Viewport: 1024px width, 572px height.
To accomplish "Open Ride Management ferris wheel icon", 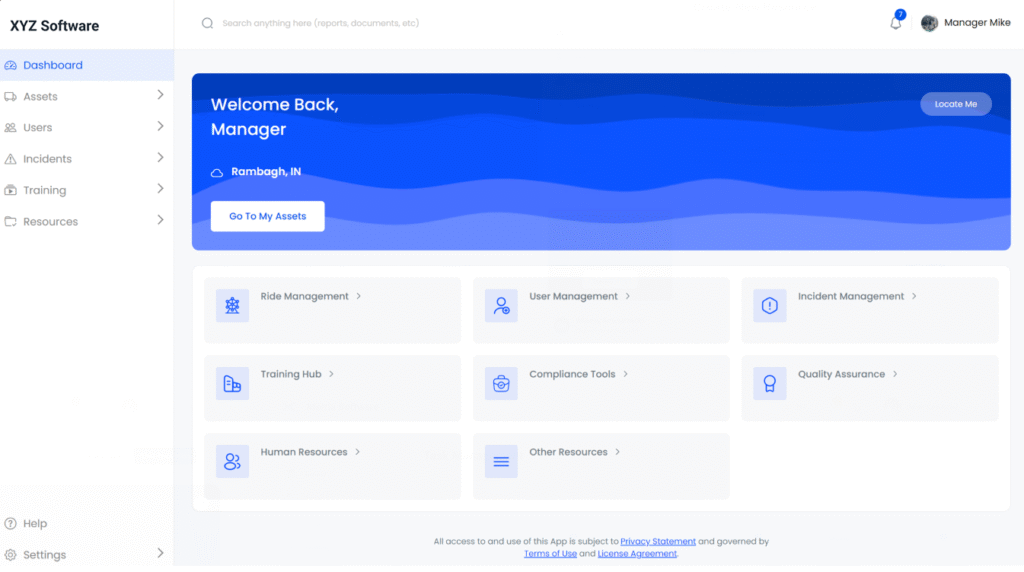I will point(232,306).
